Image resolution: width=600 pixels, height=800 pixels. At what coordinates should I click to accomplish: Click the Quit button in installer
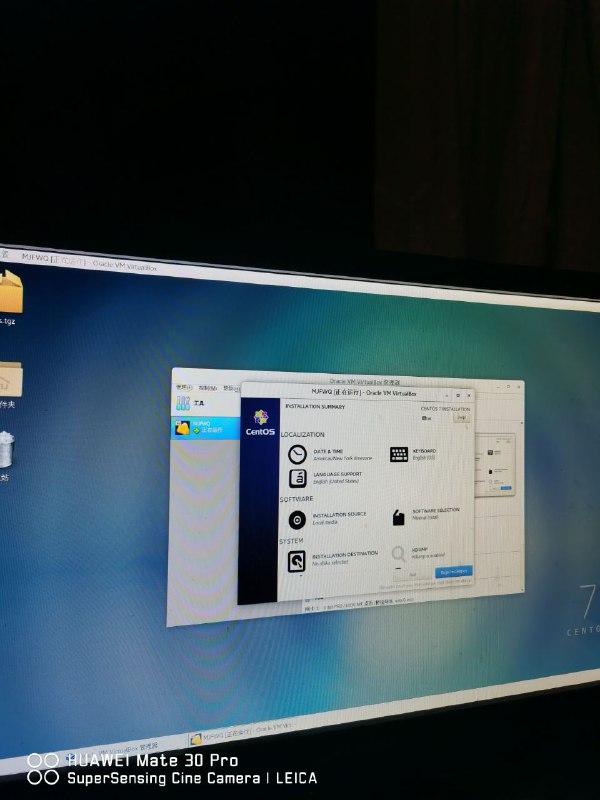[x=412, y=574]
